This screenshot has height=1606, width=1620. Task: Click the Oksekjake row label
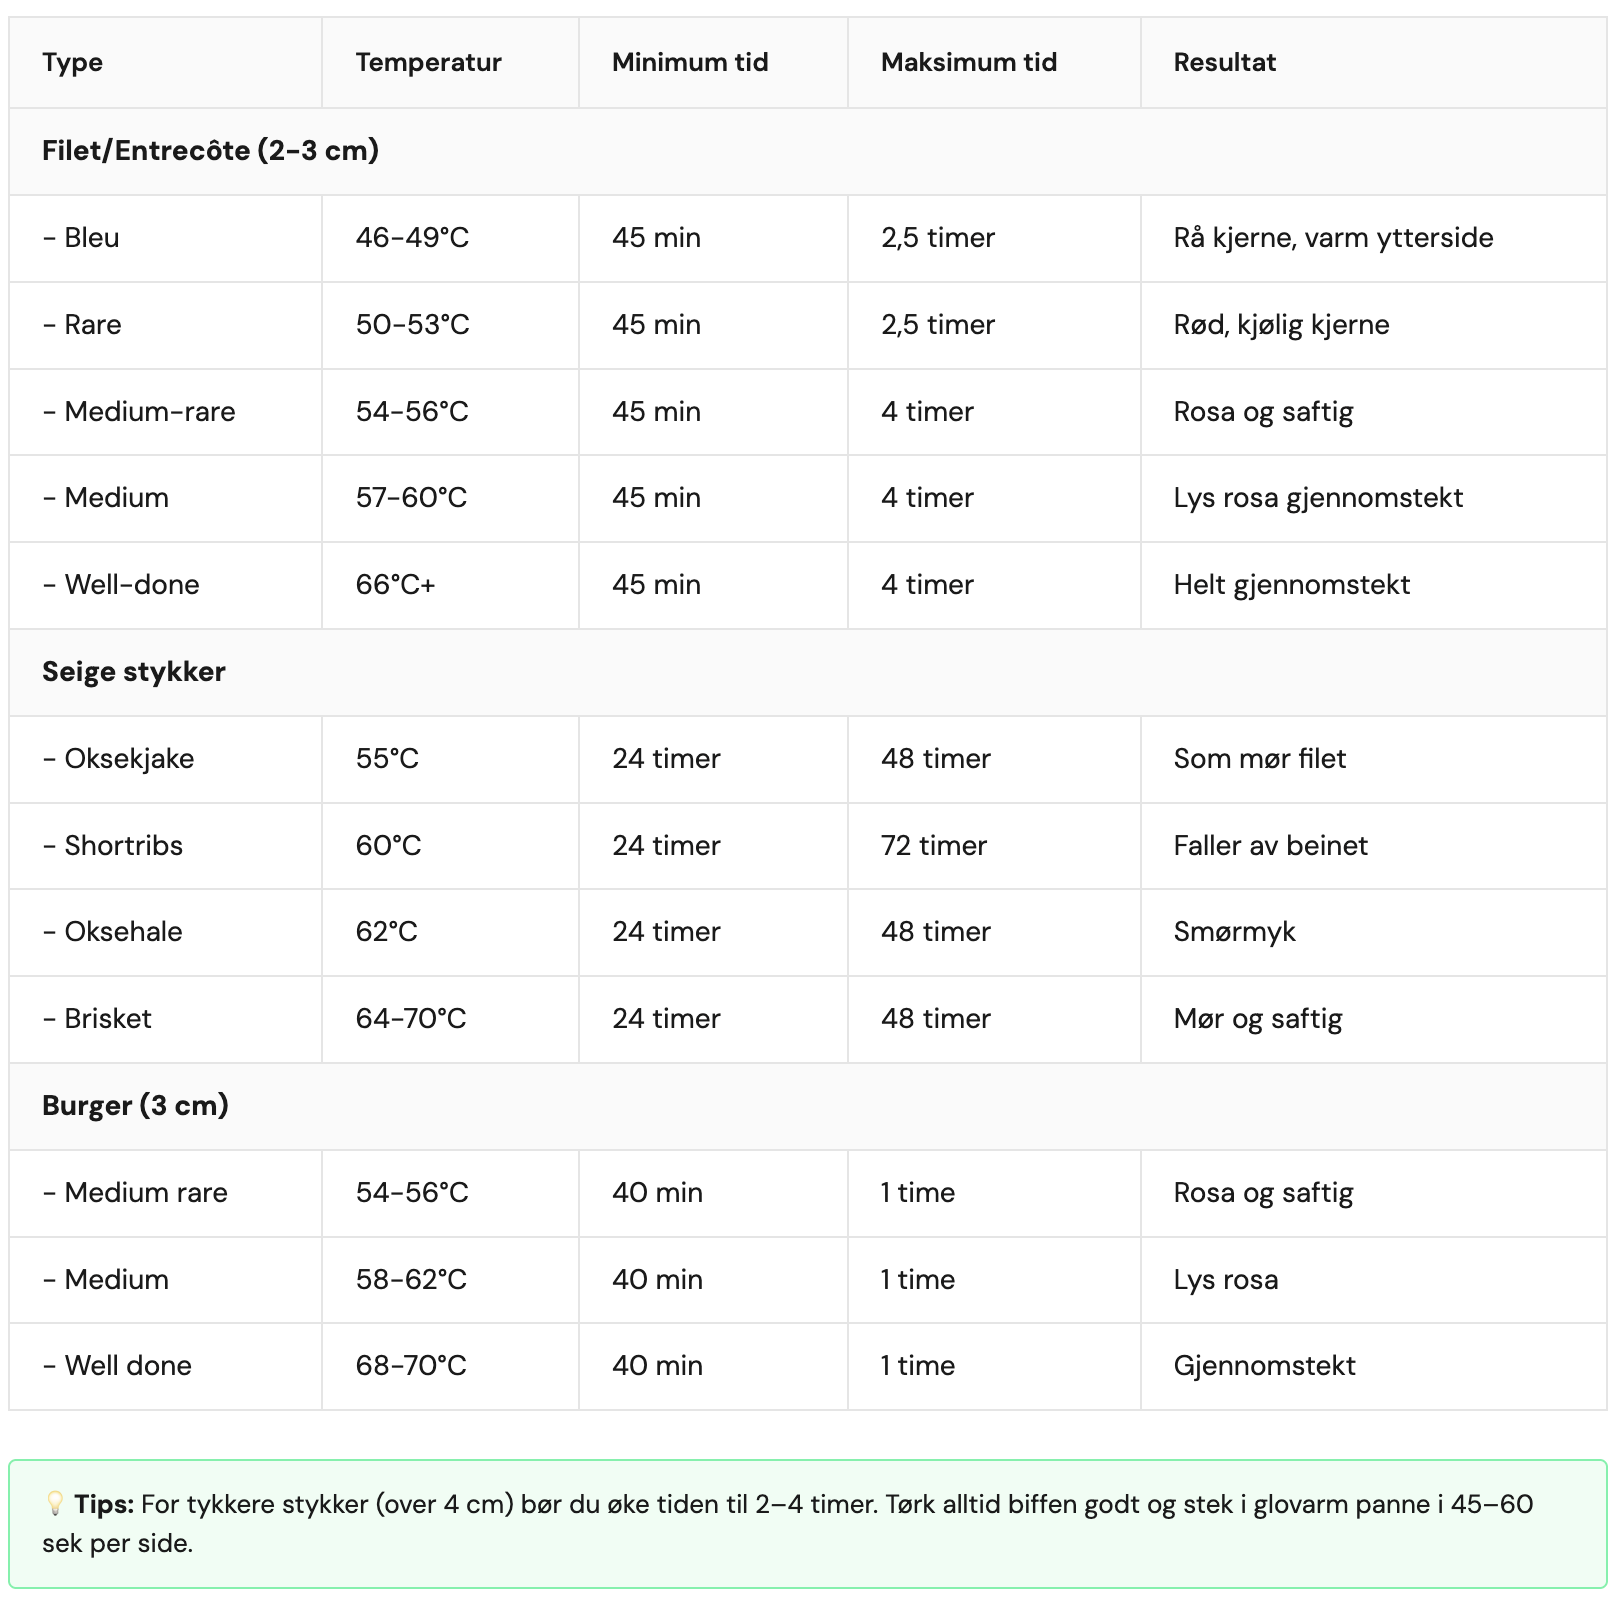[119, 758]
